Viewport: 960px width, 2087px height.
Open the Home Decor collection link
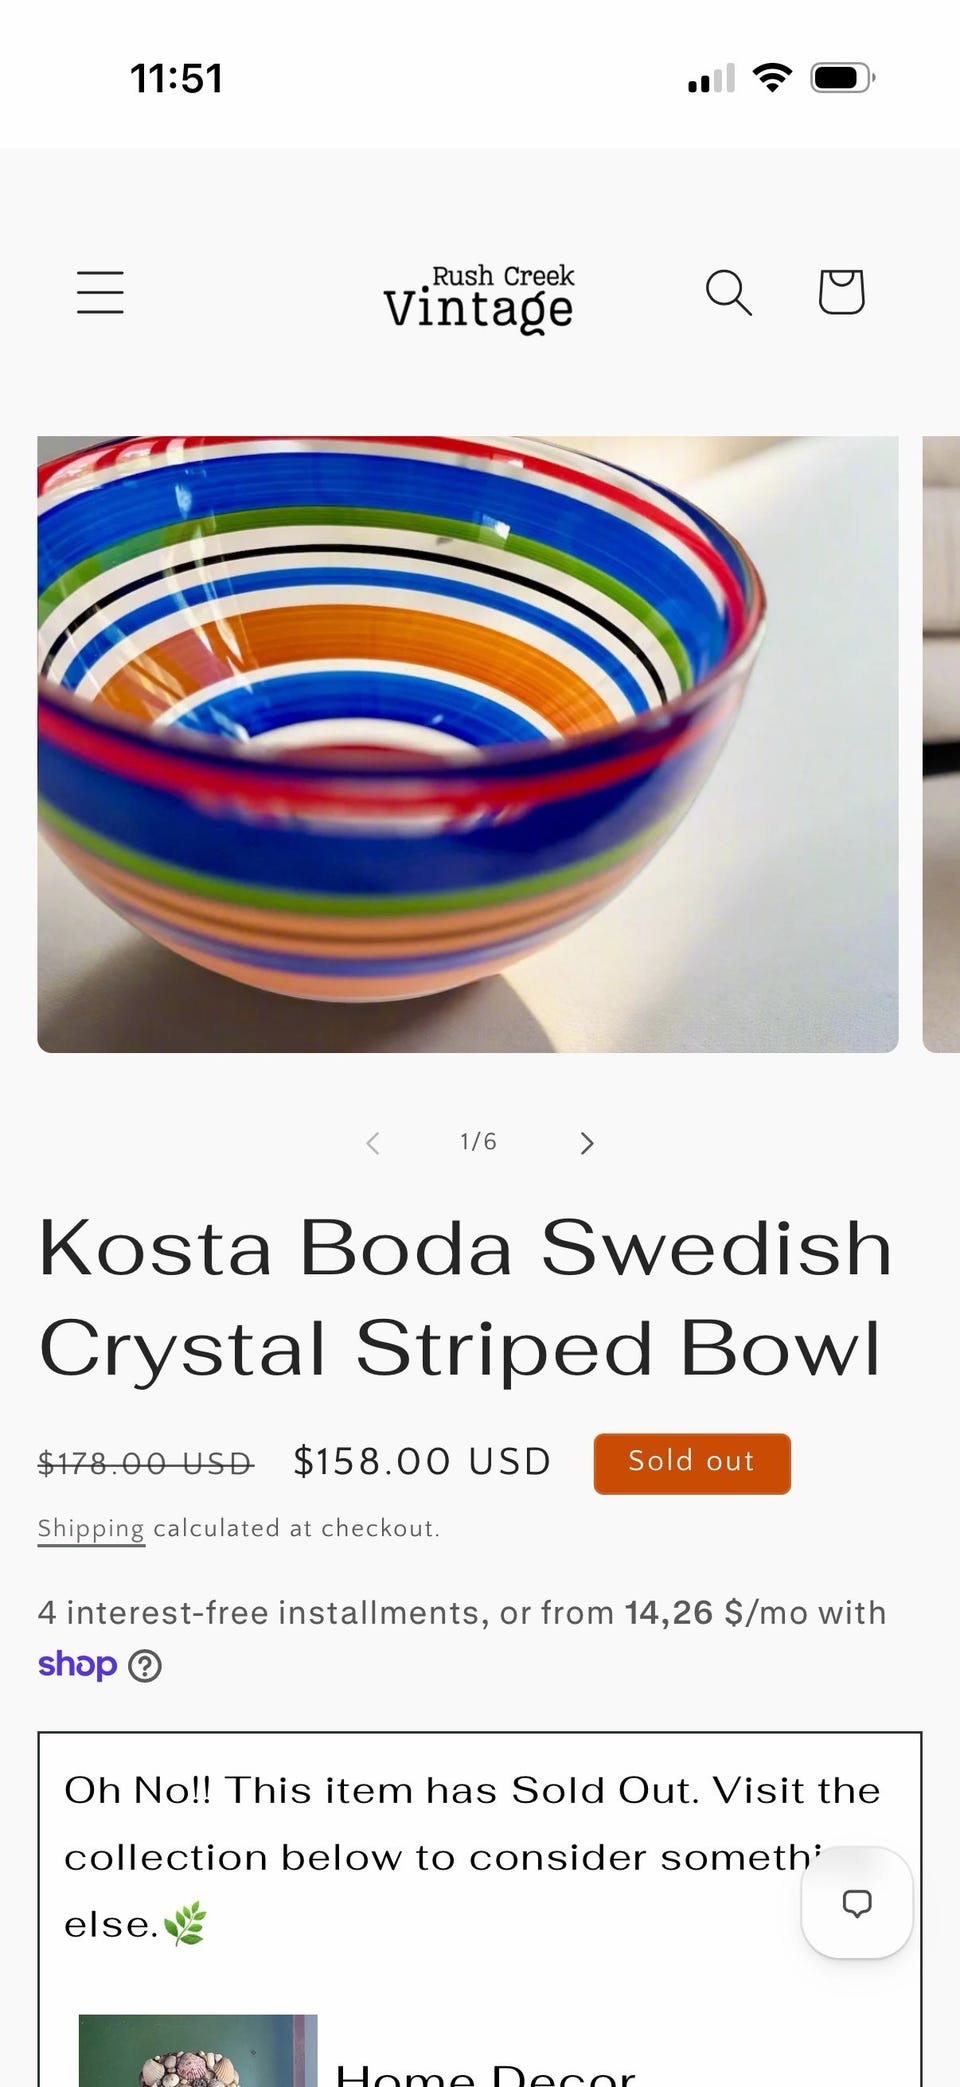485,2072
